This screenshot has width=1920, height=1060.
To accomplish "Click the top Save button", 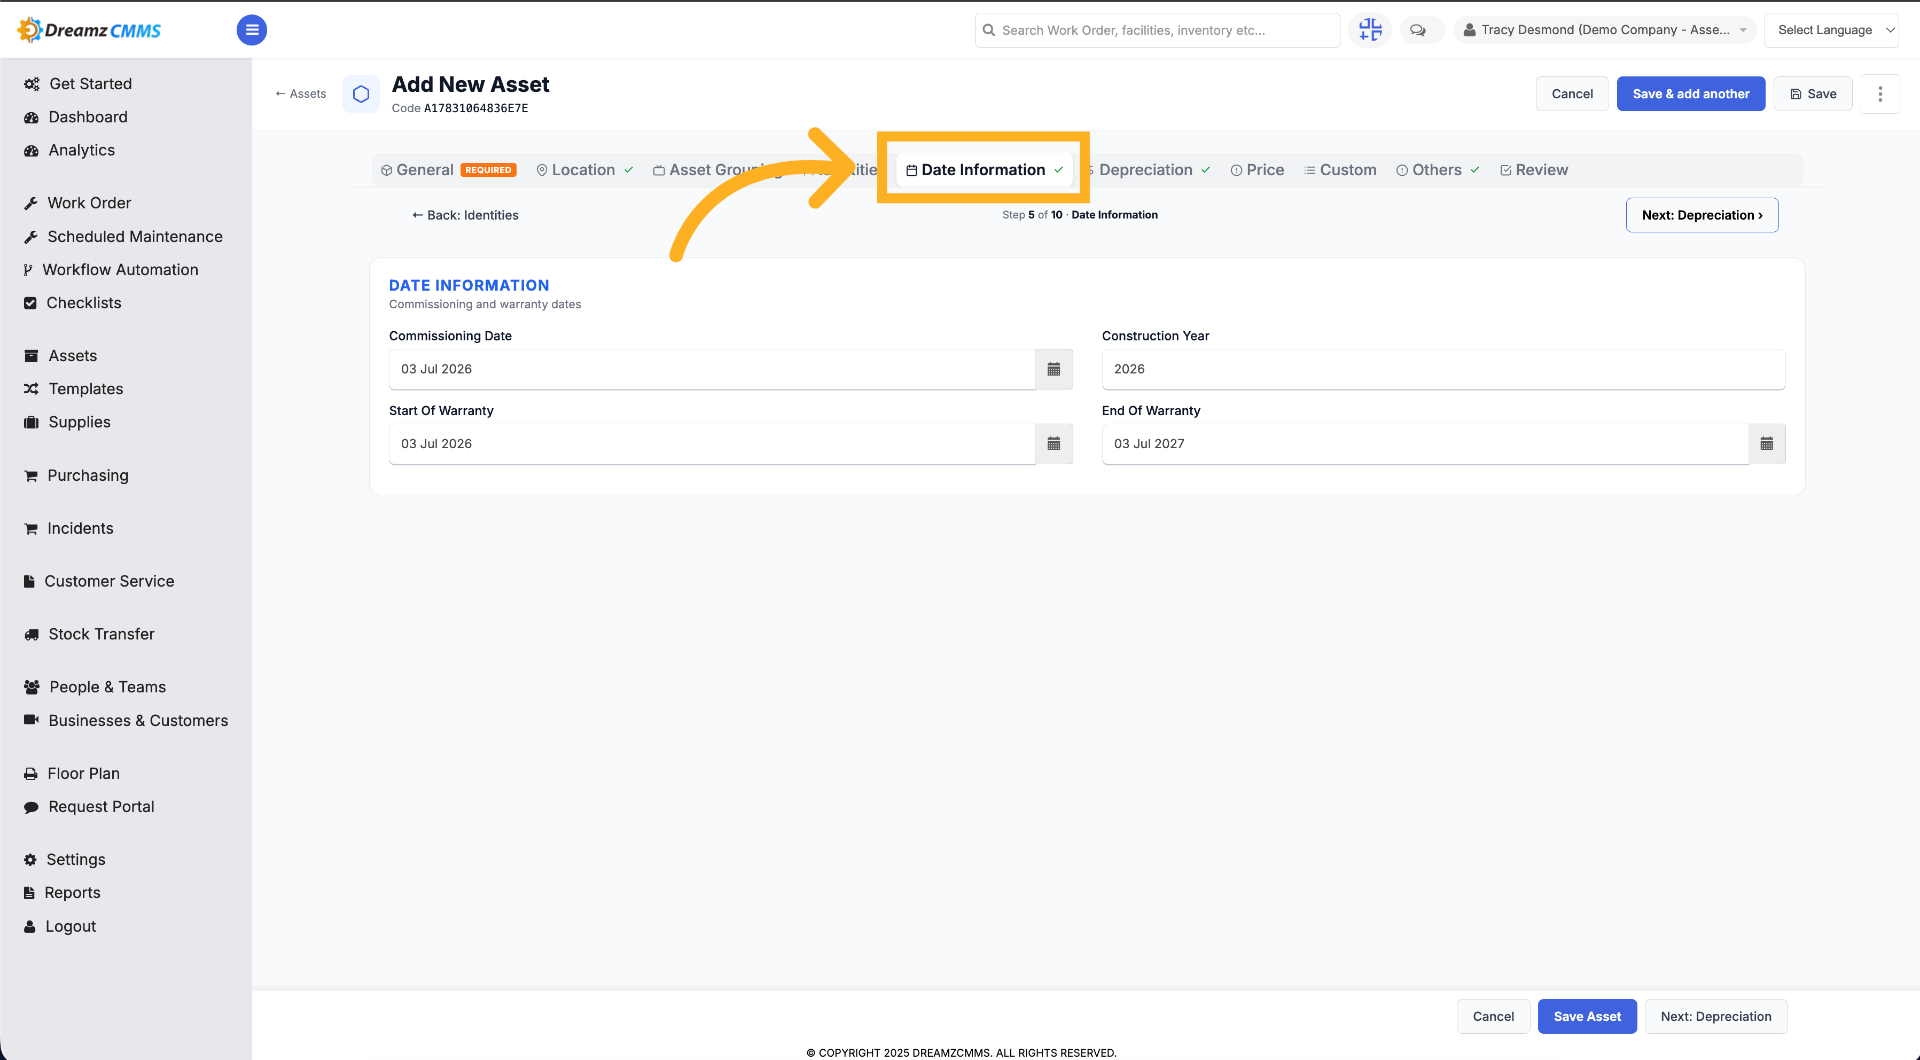I will (1813, 94).
